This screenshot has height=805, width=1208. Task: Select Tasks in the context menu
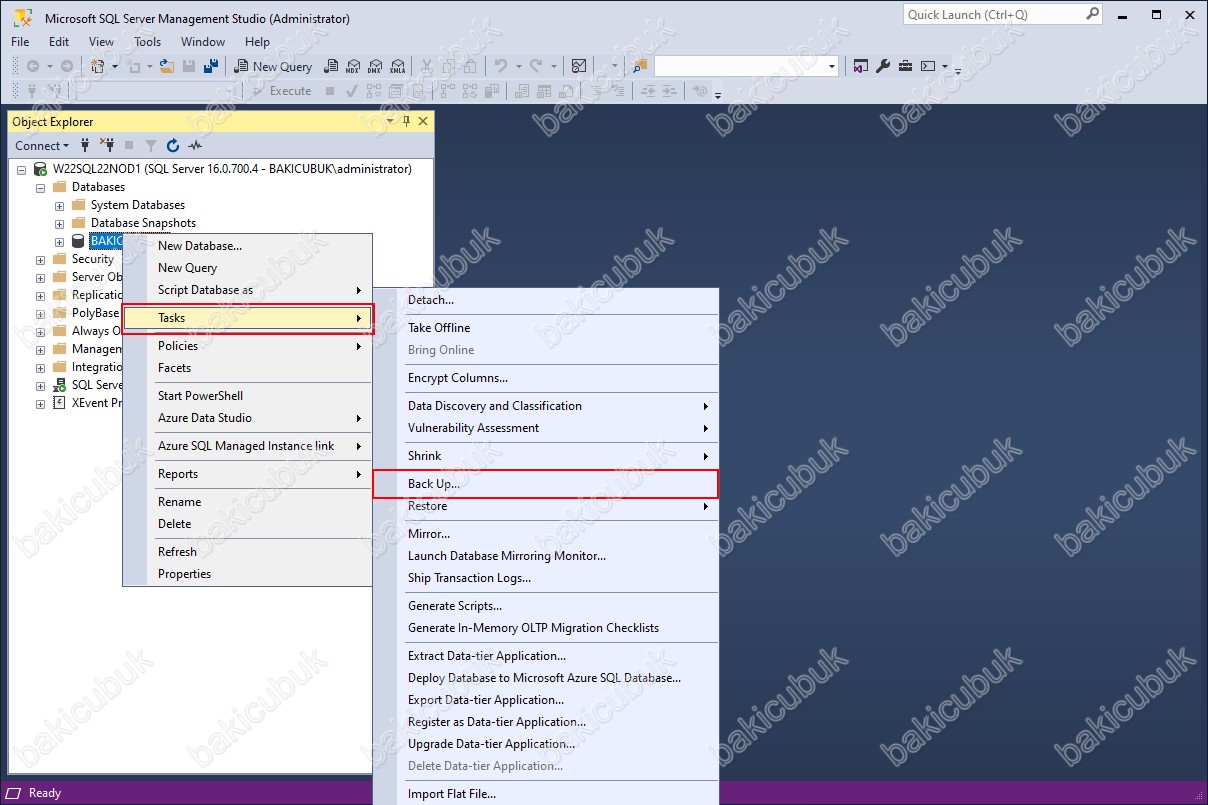(x=247, y=318)
